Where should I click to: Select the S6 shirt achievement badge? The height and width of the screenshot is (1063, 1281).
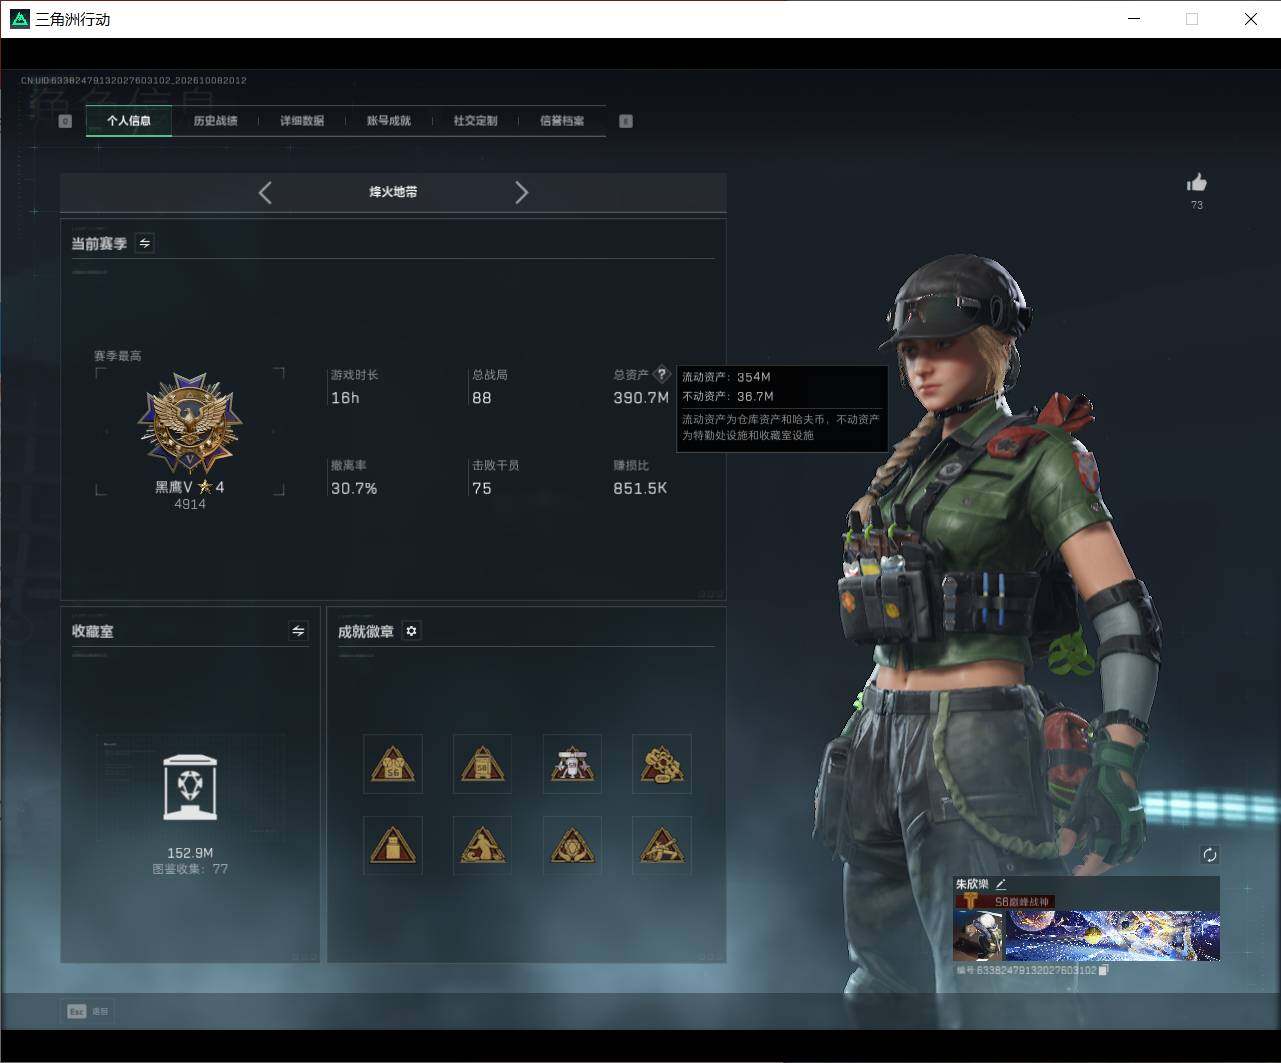tap(393, 764)
